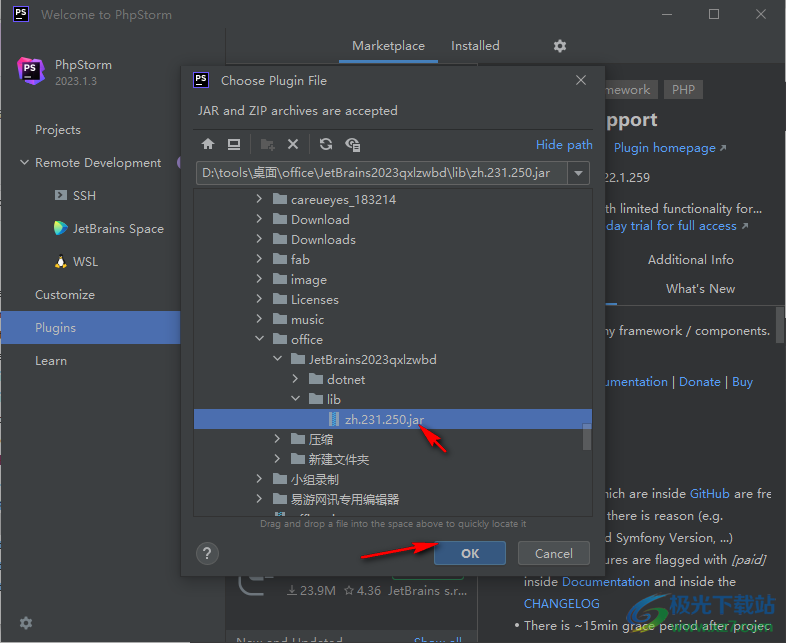The width and height of the screenshot is (786, 643).
Task: Click PHP tag button
Action: (x=683, y=90)
